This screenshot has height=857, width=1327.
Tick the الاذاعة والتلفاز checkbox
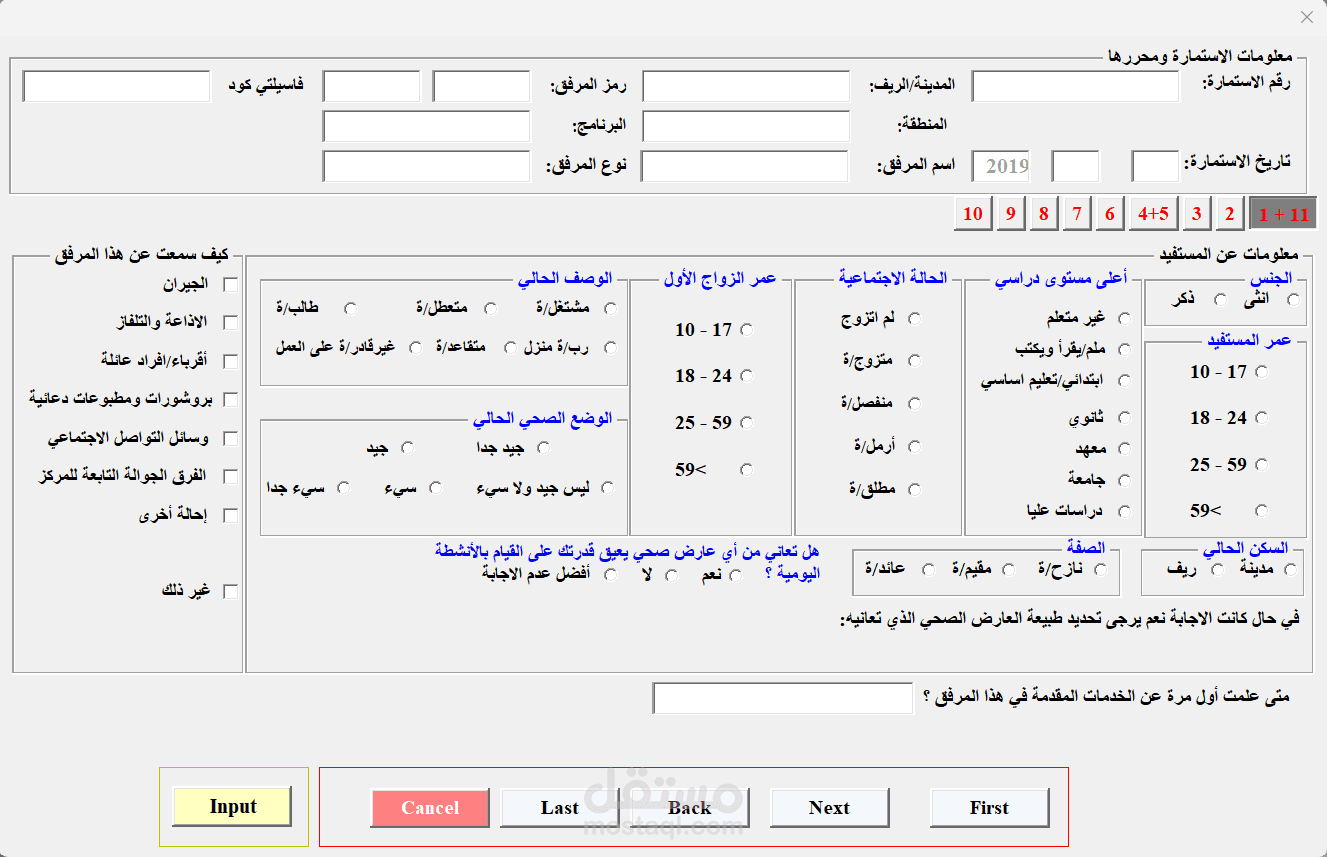(x=230, y=322)
